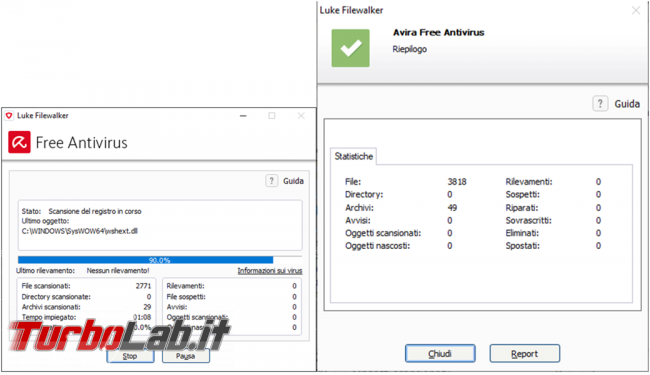
Task: Click the 'Avira Free Antivirus' heading
Action: pyautogui.click(x=439, y=32)
